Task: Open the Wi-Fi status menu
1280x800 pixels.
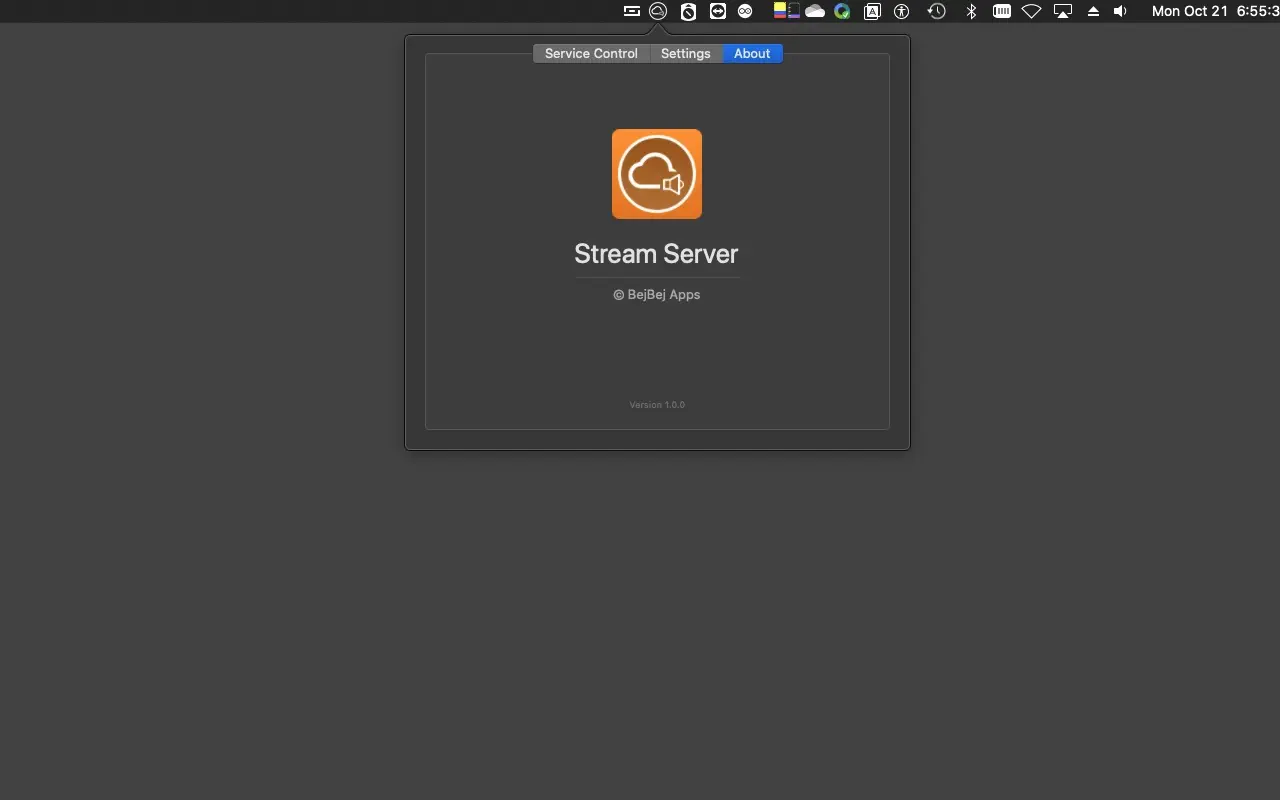Action: (1031, 11)
